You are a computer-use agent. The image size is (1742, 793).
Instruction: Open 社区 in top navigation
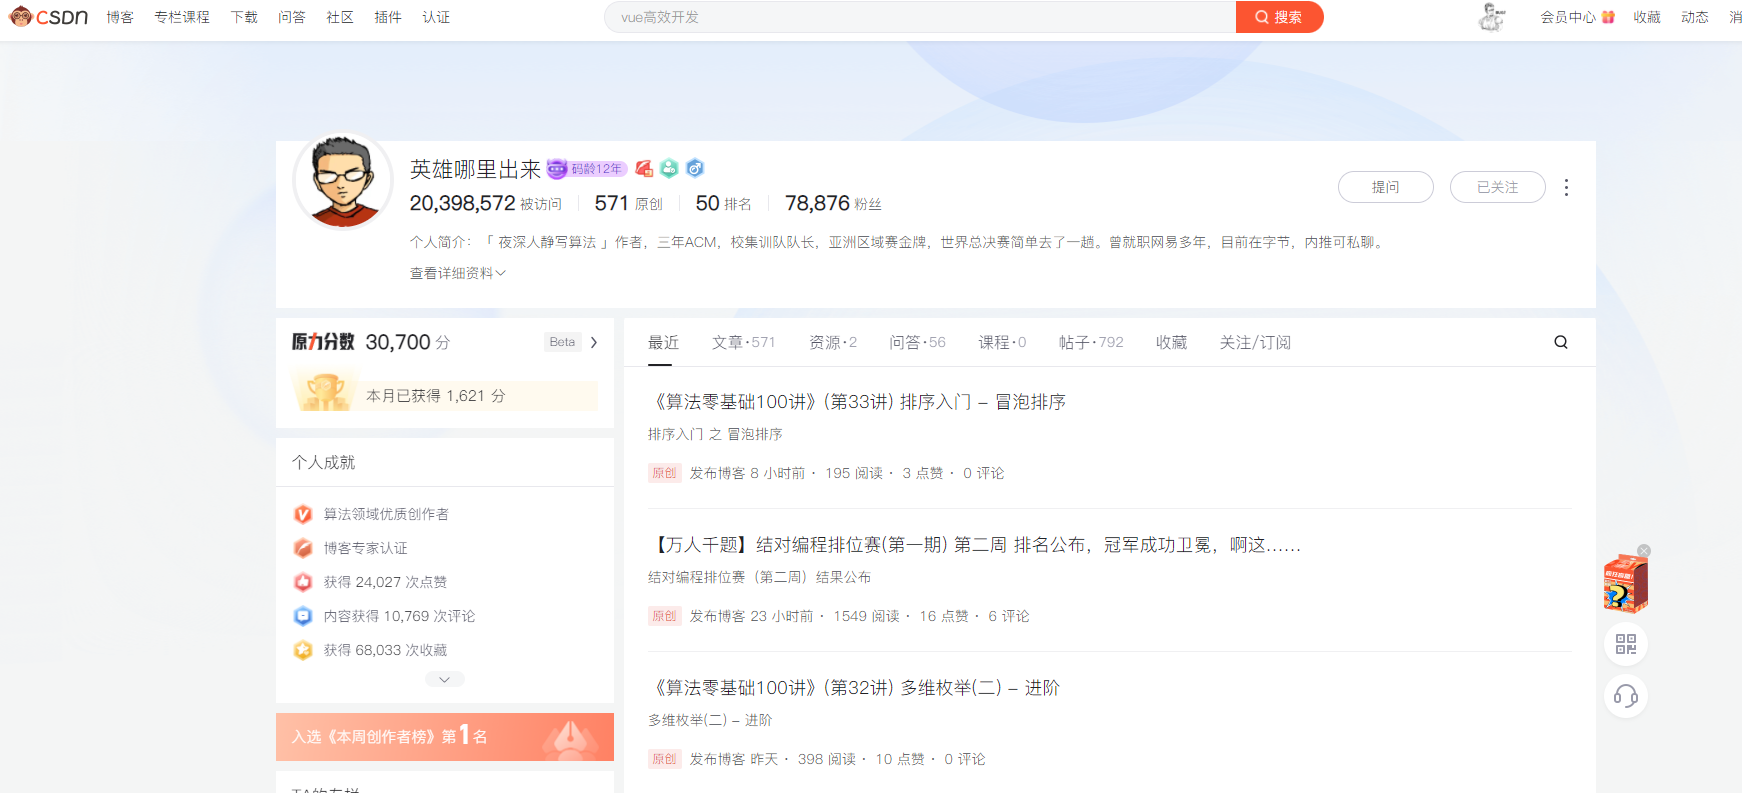340,17
